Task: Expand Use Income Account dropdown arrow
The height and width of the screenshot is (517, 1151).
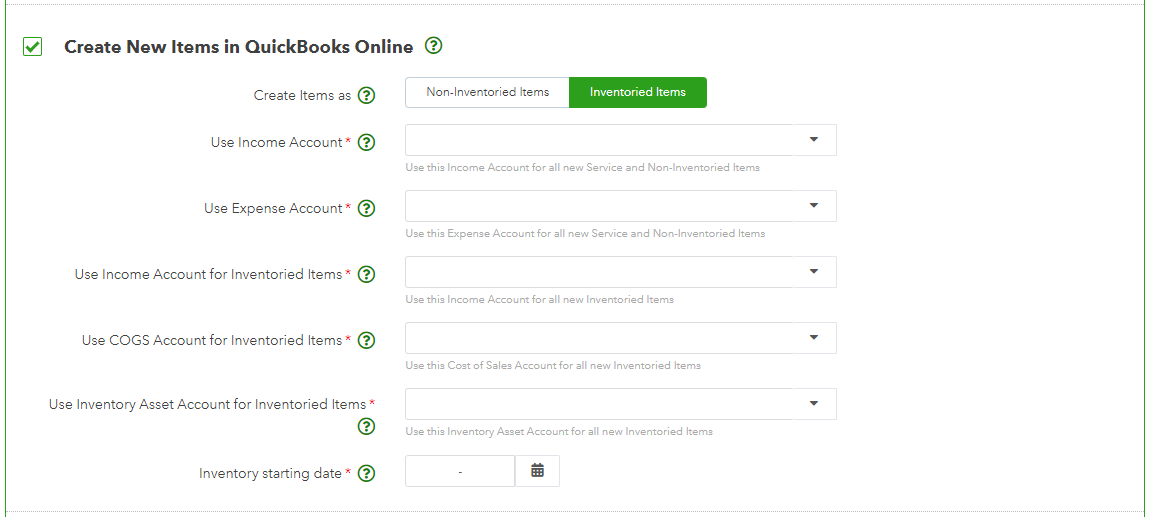Action: click(x=813, y=140)
